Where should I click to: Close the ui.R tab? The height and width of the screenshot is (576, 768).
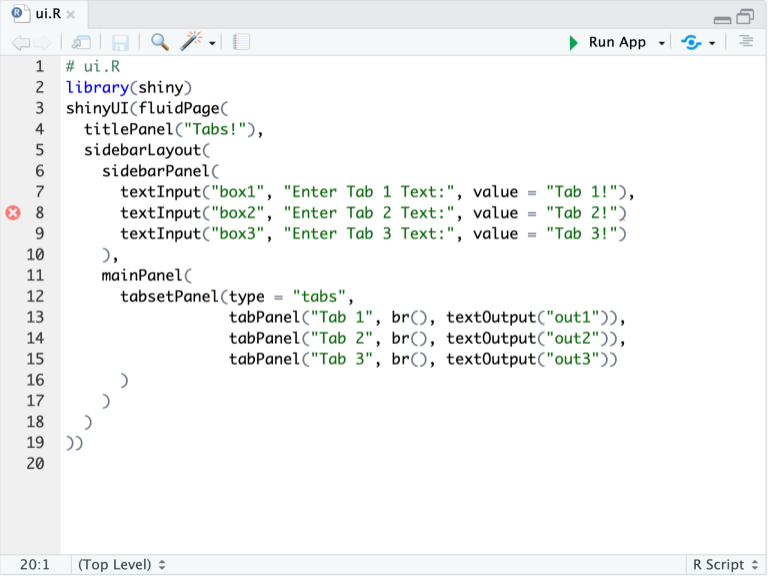71,15
